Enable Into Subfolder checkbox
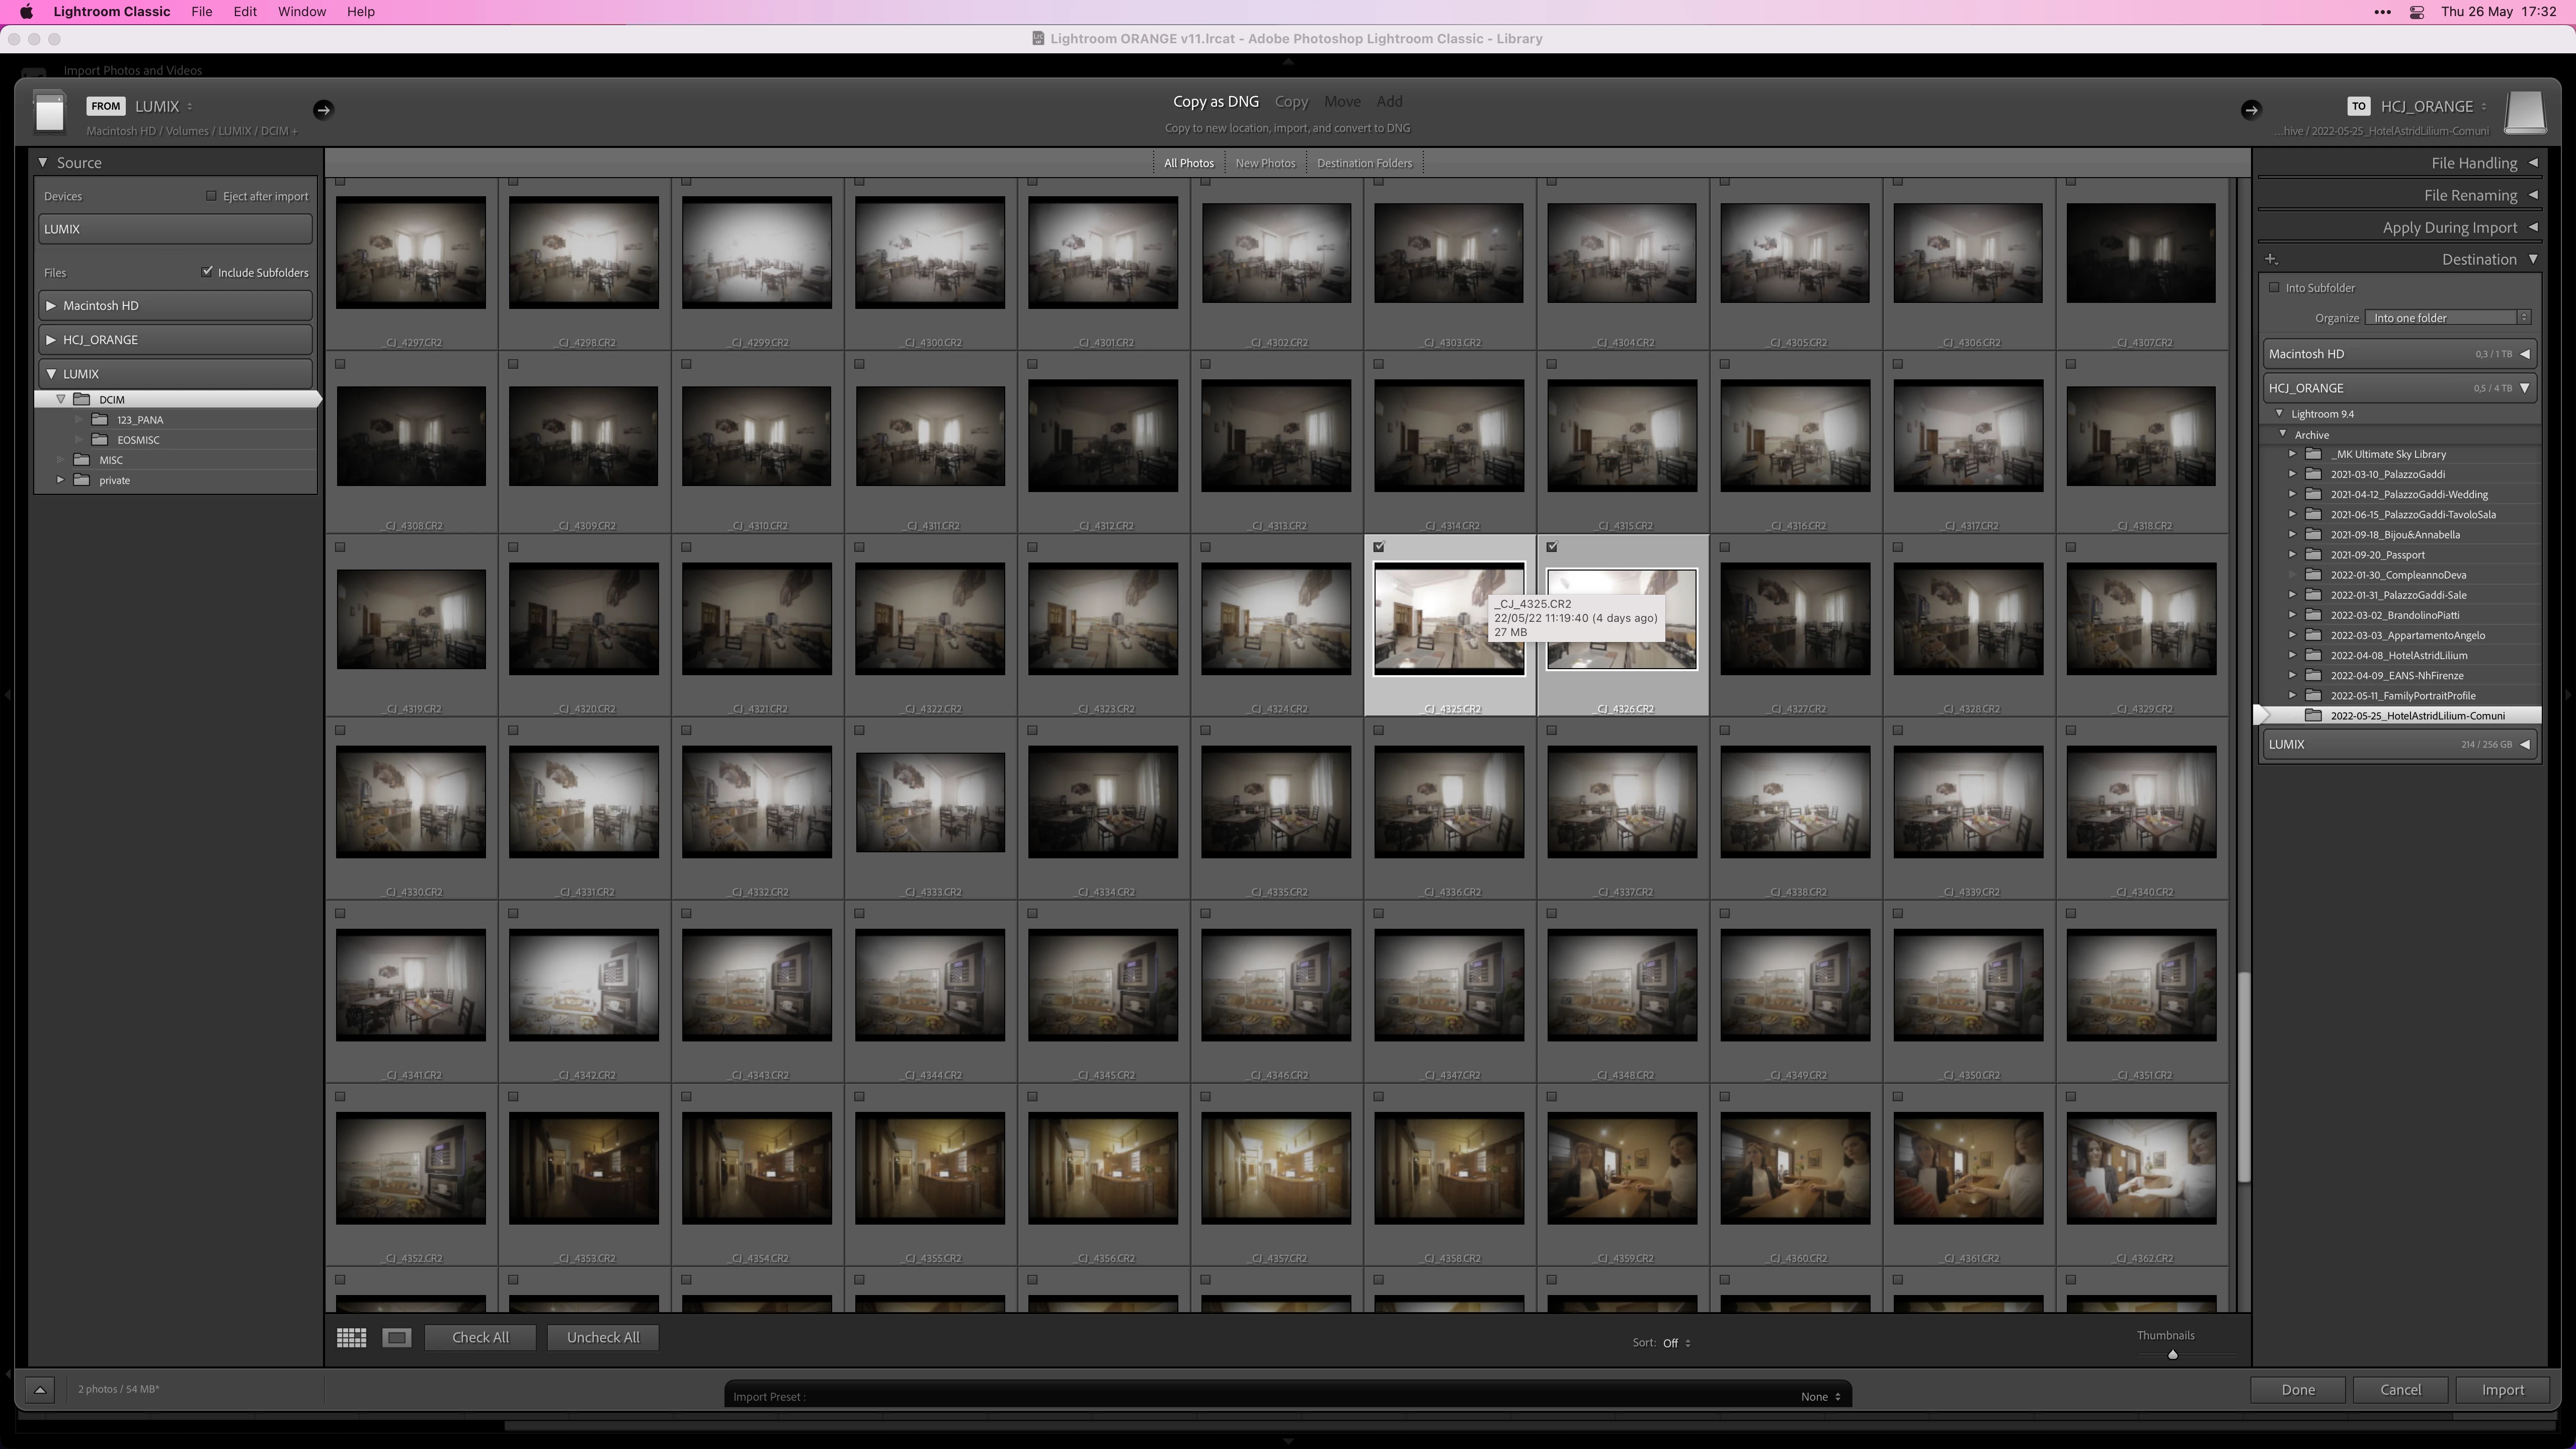The image size is (2576, 1449). click(x=2274, y=288)
